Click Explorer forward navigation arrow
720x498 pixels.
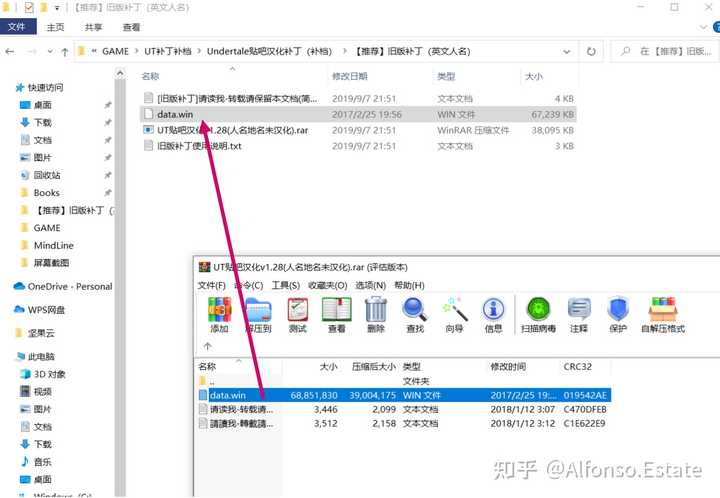[x=32, y=51]
